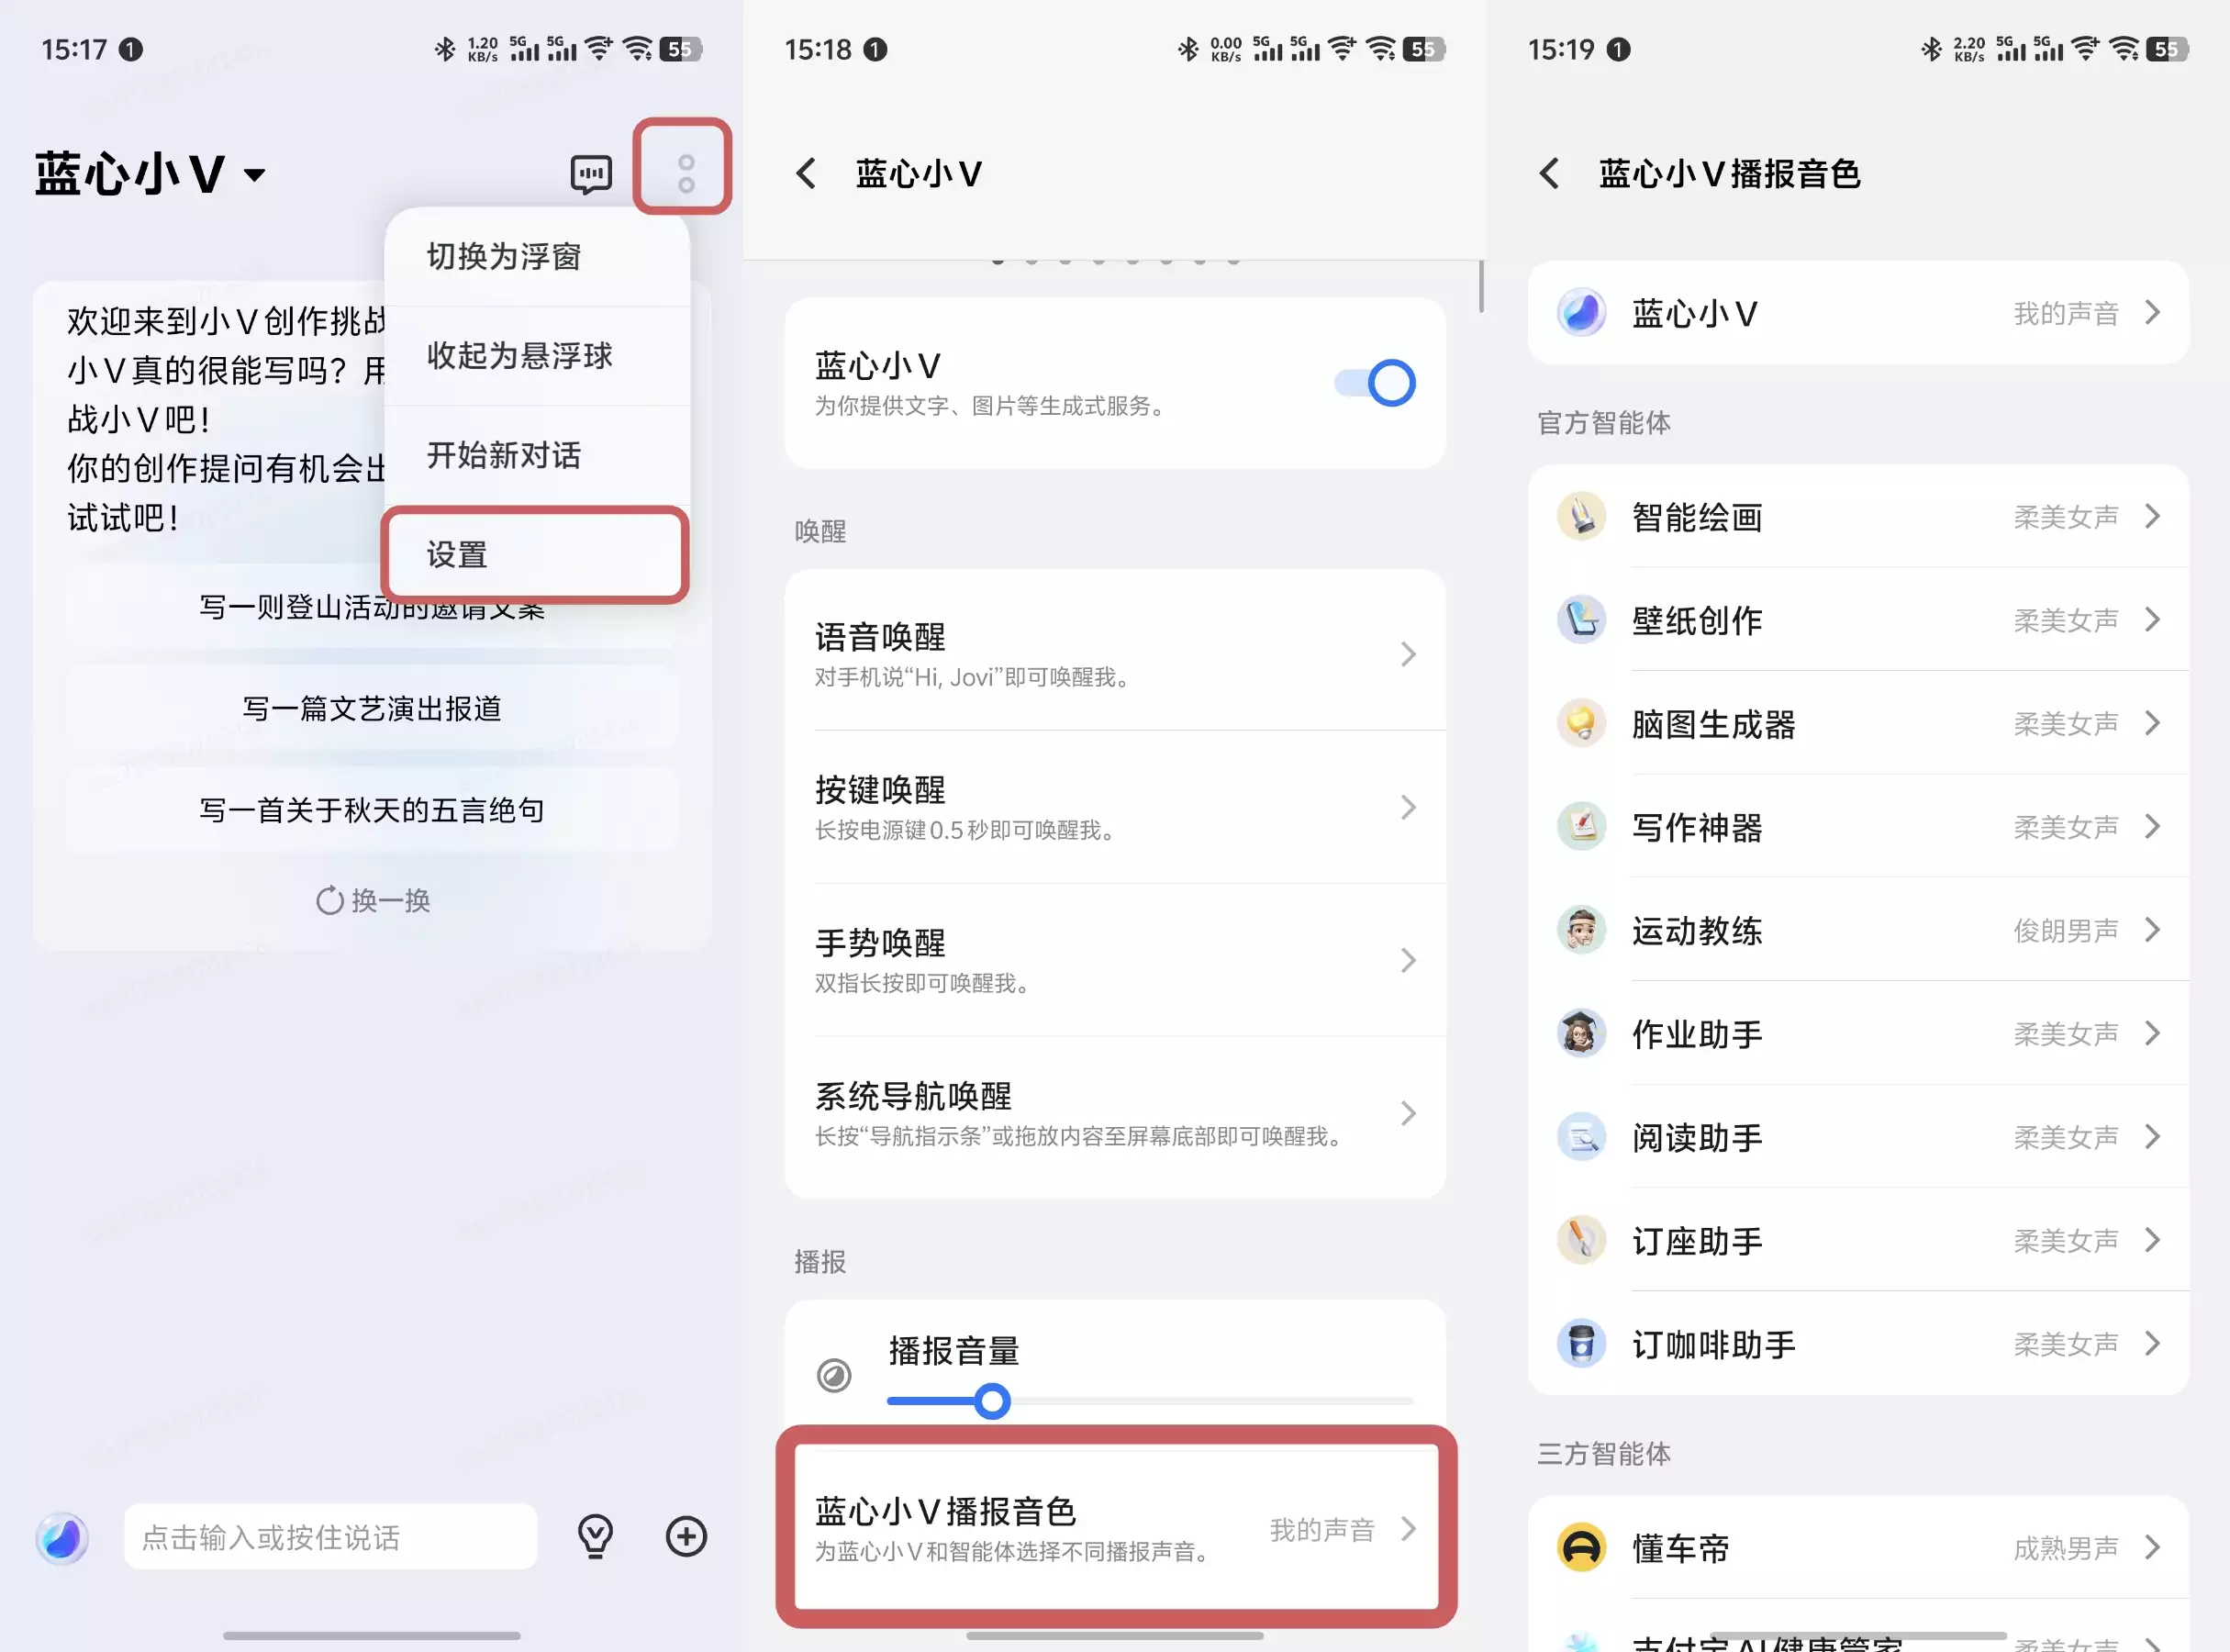Select the 脑图生成器 row label

pos(1713,724)
